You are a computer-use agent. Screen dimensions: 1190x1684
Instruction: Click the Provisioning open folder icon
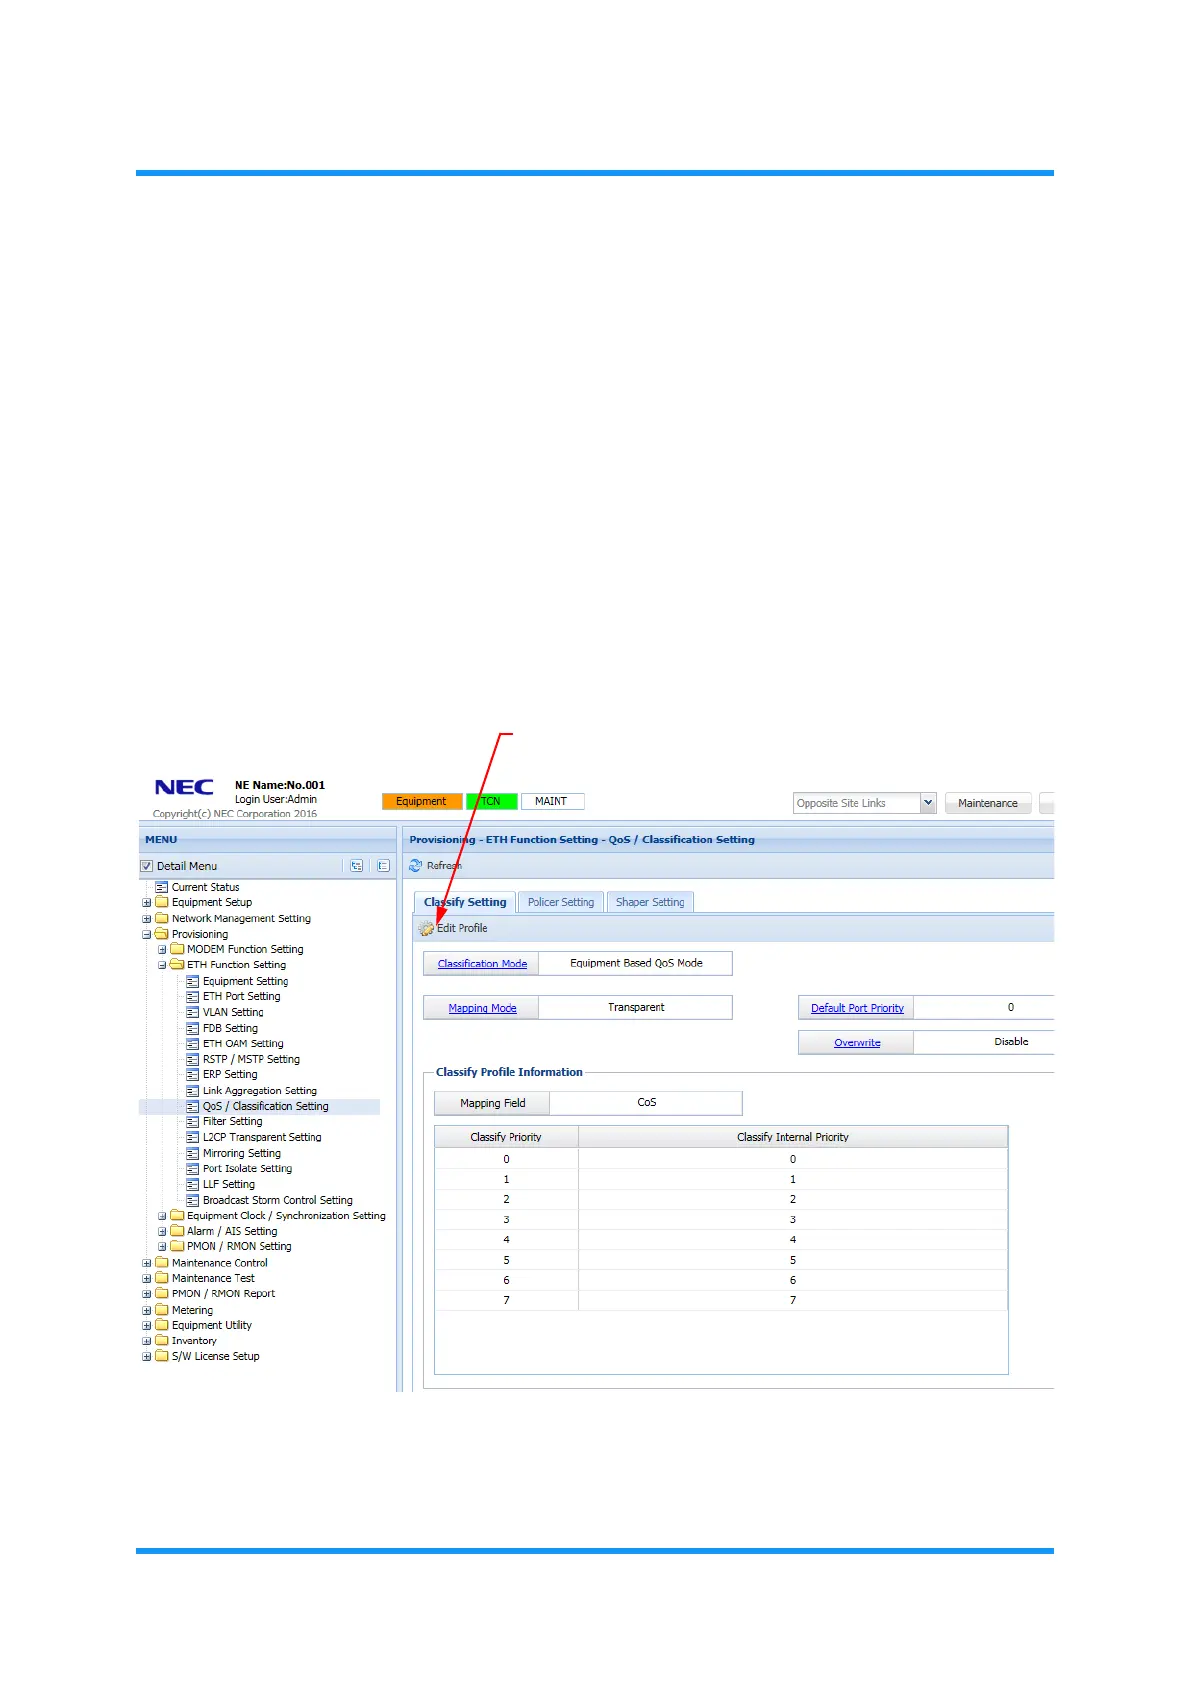[x=162, y=934]
